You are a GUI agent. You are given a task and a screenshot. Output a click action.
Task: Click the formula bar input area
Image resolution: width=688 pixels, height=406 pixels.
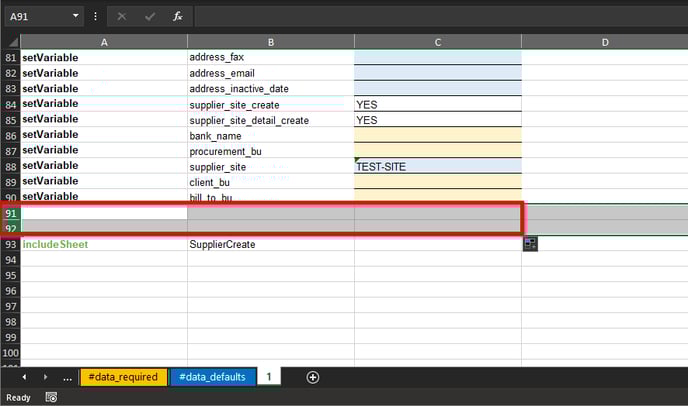441,17
